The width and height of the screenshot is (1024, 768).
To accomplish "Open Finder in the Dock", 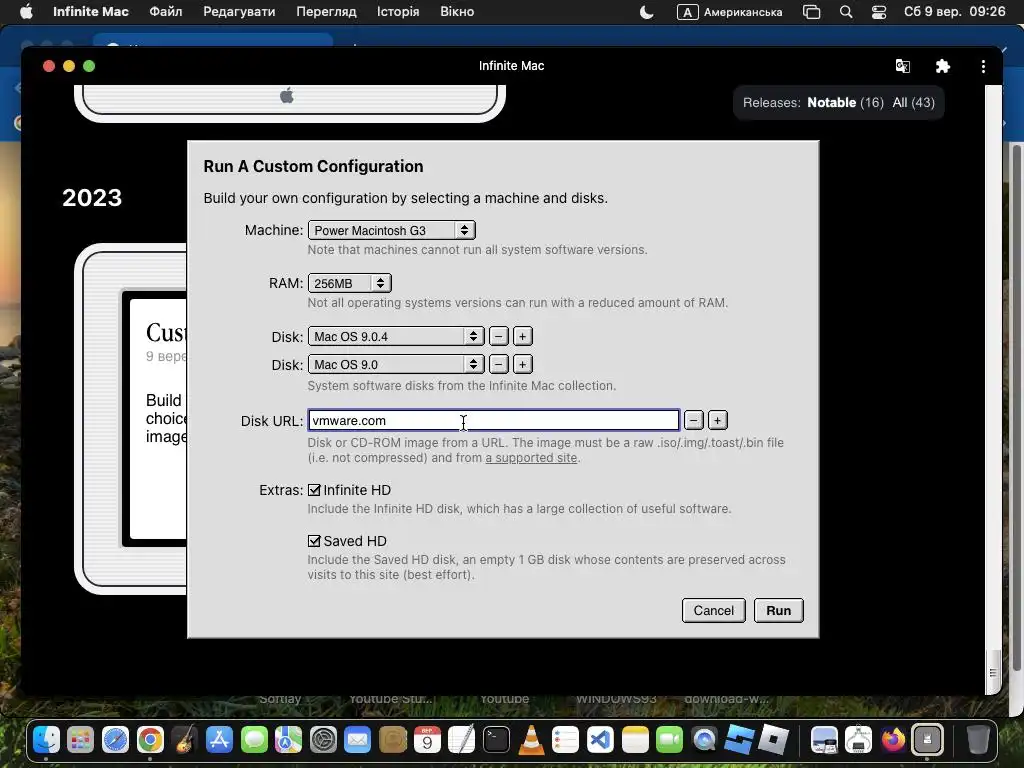I will [46, 740].
